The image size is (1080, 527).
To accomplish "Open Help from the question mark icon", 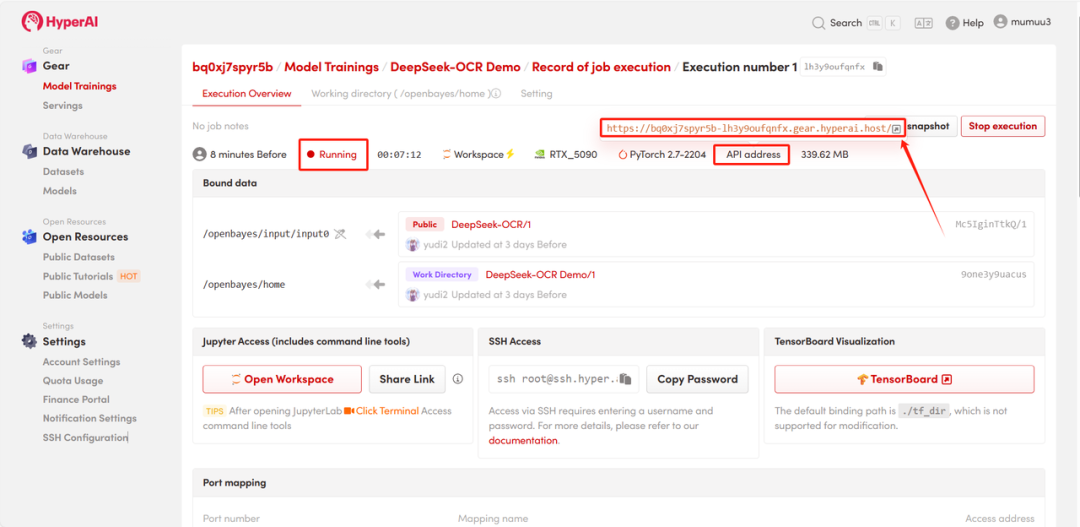I will pyautogui.click(x=952, y=23).
